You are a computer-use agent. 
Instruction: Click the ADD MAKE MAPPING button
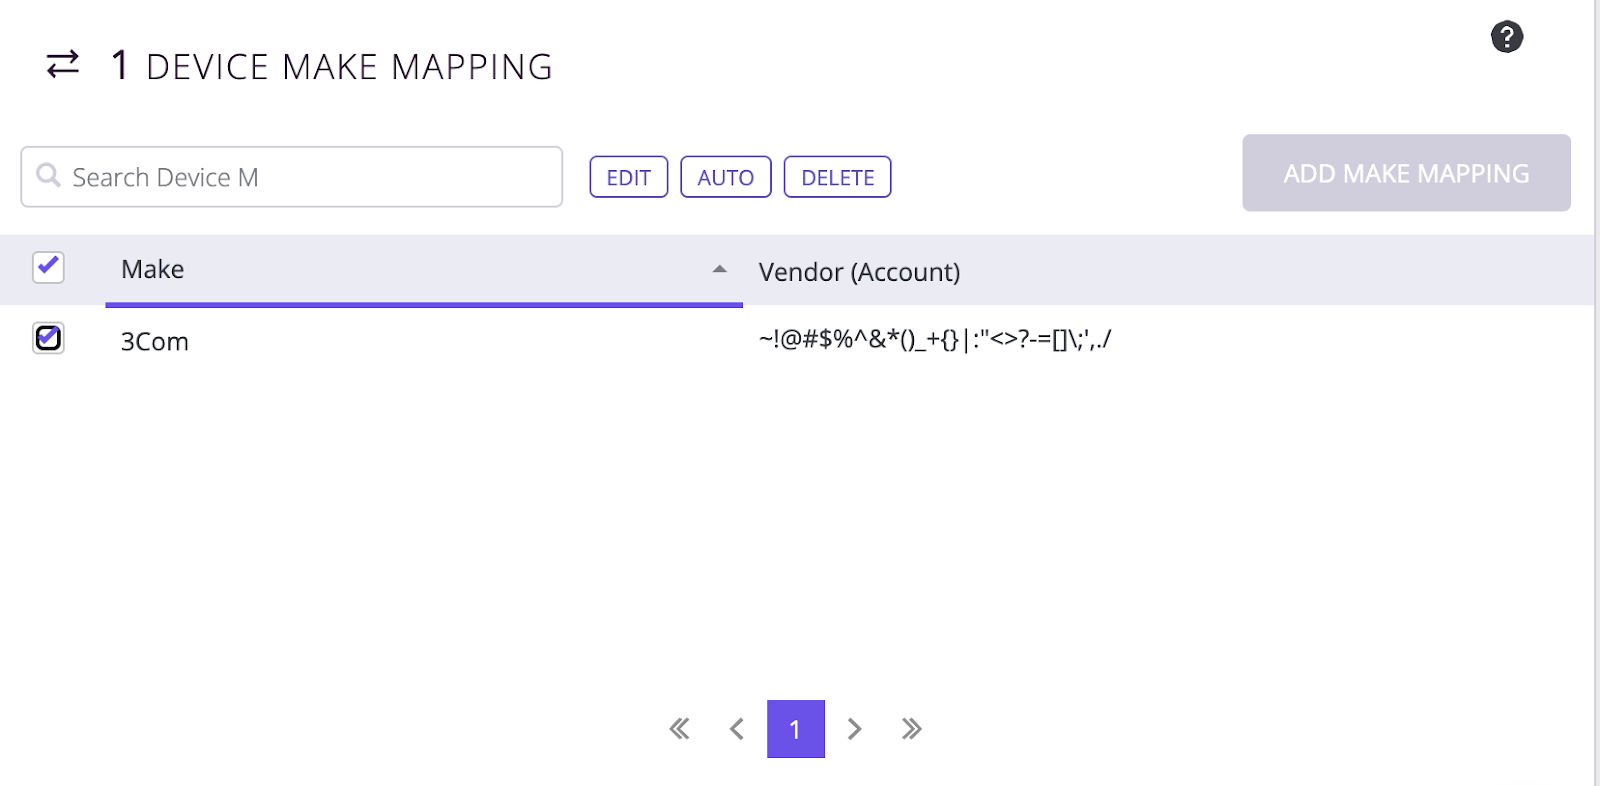point(1406,173)
